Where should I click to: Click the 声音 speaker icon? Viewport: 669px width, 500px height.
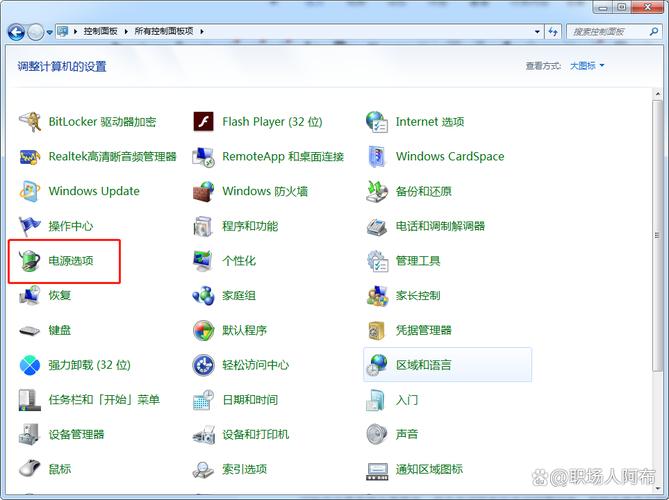pyautogui.click(x=377, y=434)
